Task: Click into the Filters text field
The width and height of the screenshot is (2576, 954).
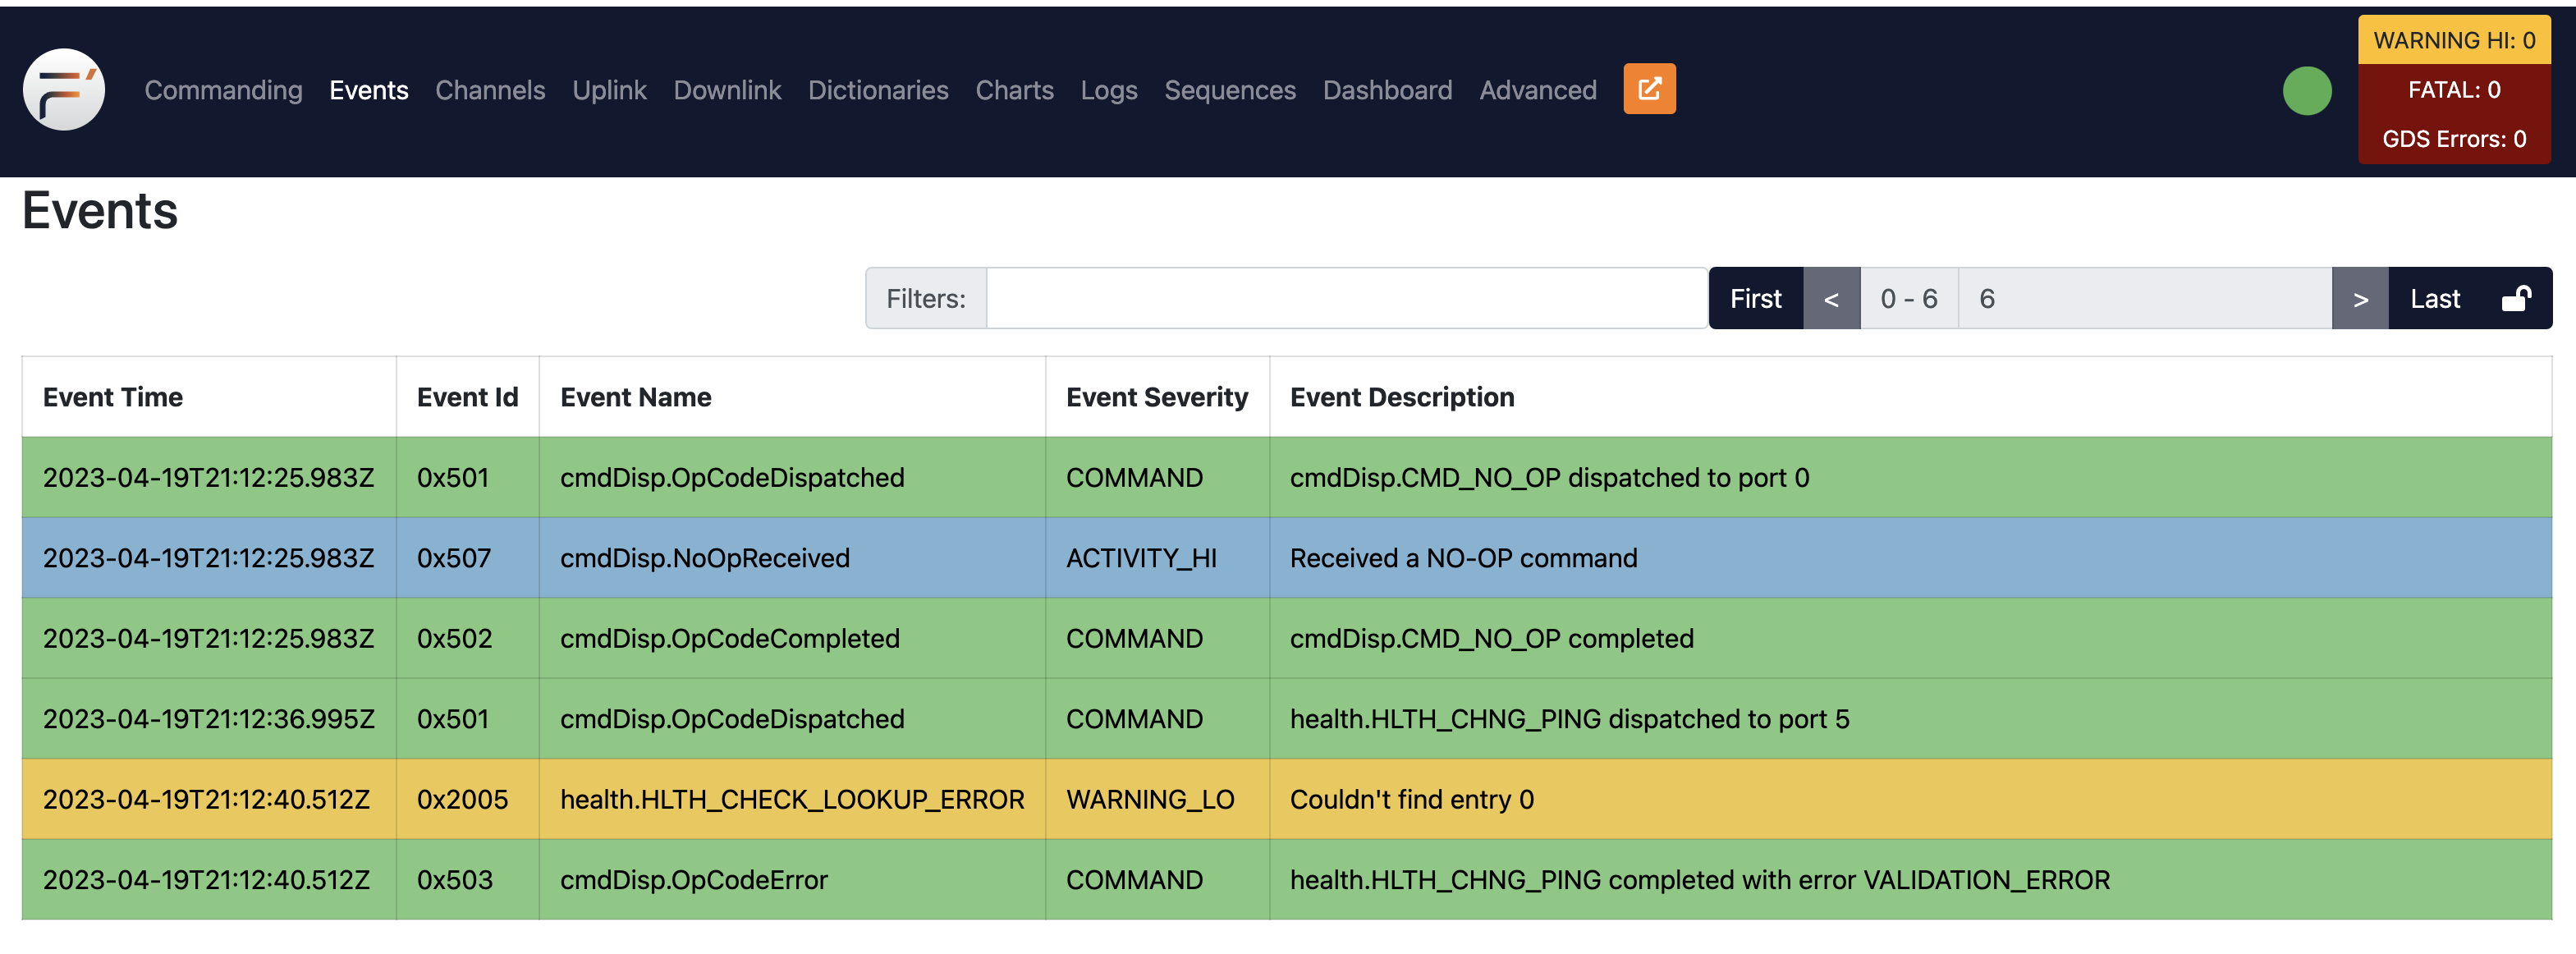Action: (1345, 299)
